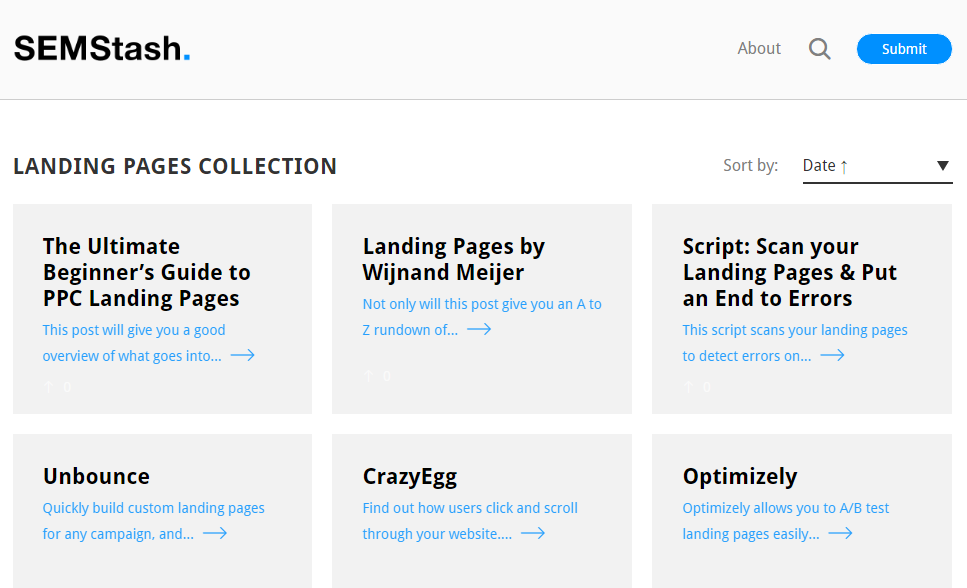Click the Submit button

tap(904, 49)
